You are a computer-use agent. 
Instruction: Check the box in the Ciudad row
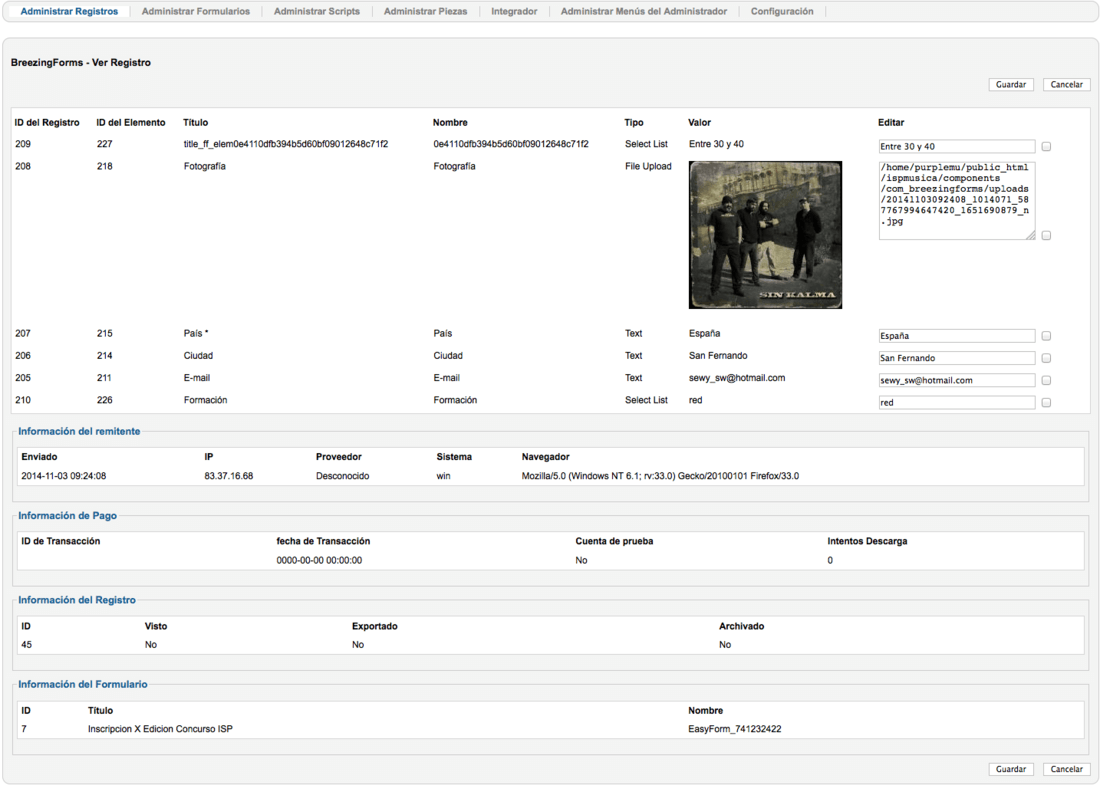point(1046,358)
